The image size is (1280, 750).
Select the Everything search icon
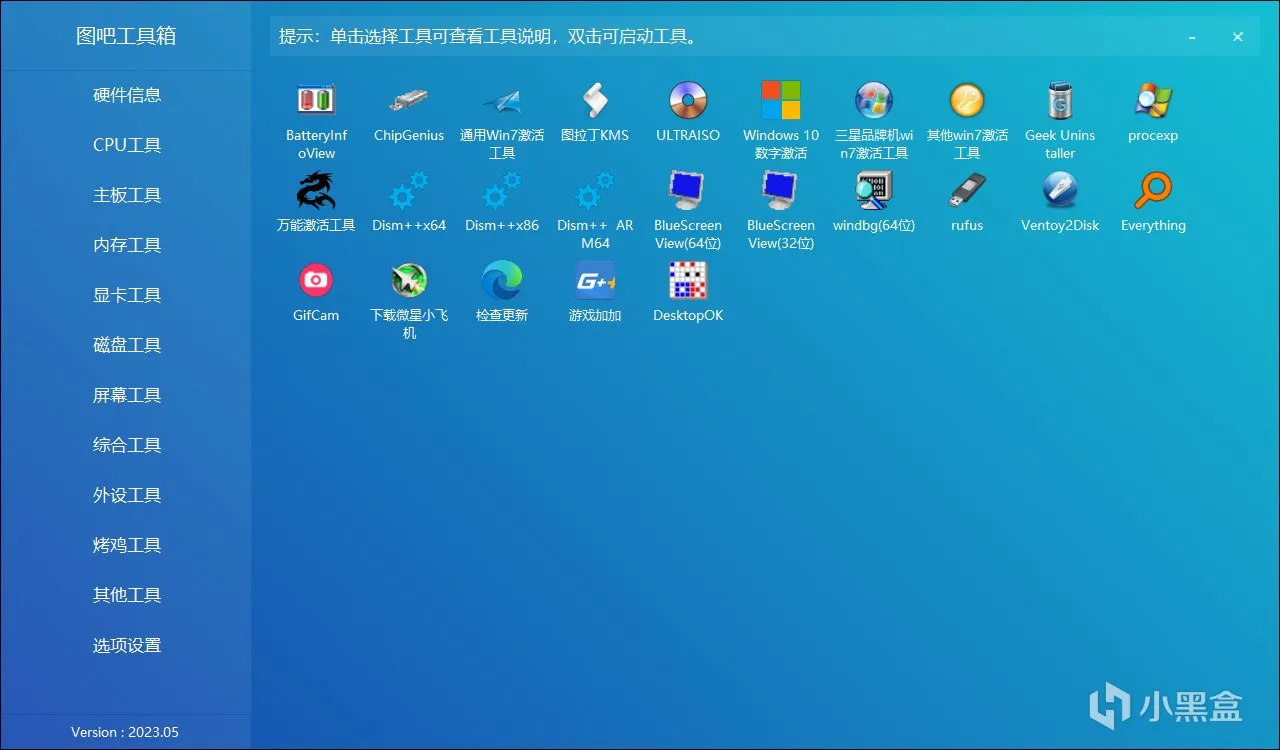point(1153,190)
